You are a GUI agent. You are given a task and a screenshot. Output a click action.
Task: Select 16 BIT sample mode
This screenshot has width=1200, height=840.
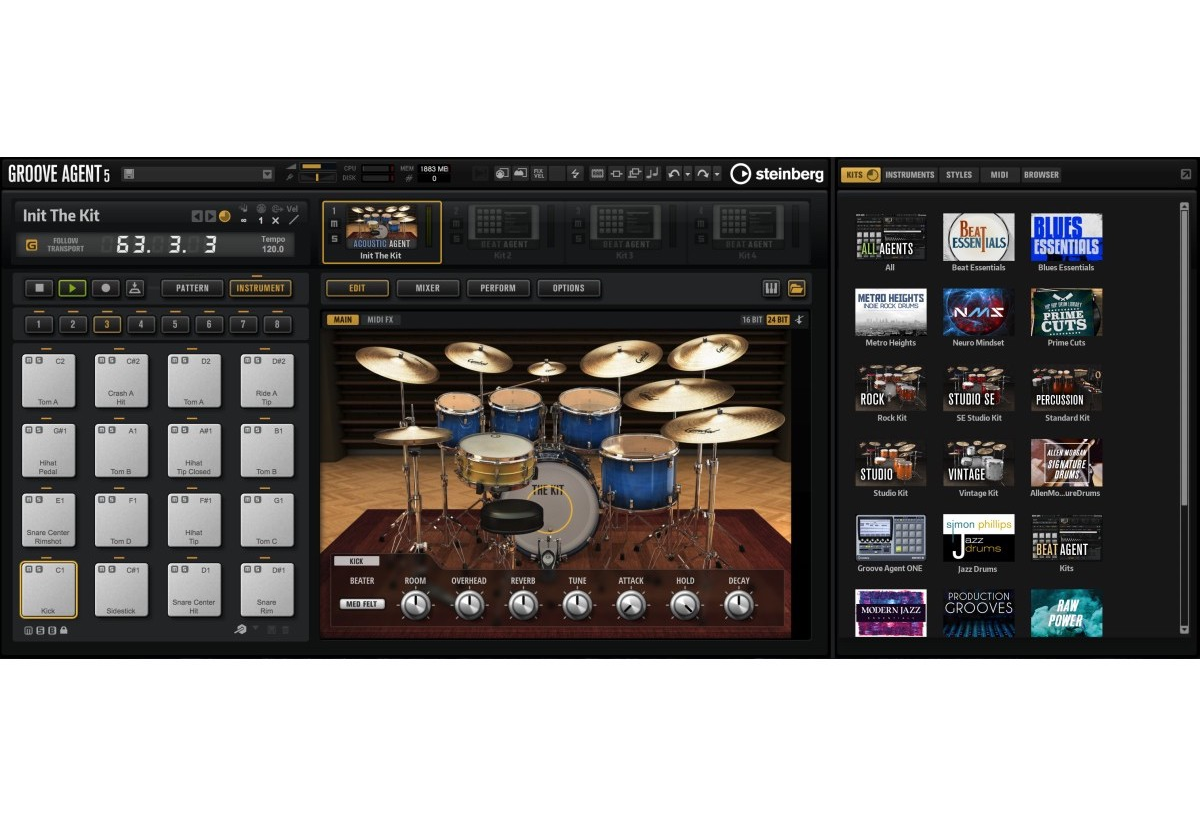(x=752, y=320)
